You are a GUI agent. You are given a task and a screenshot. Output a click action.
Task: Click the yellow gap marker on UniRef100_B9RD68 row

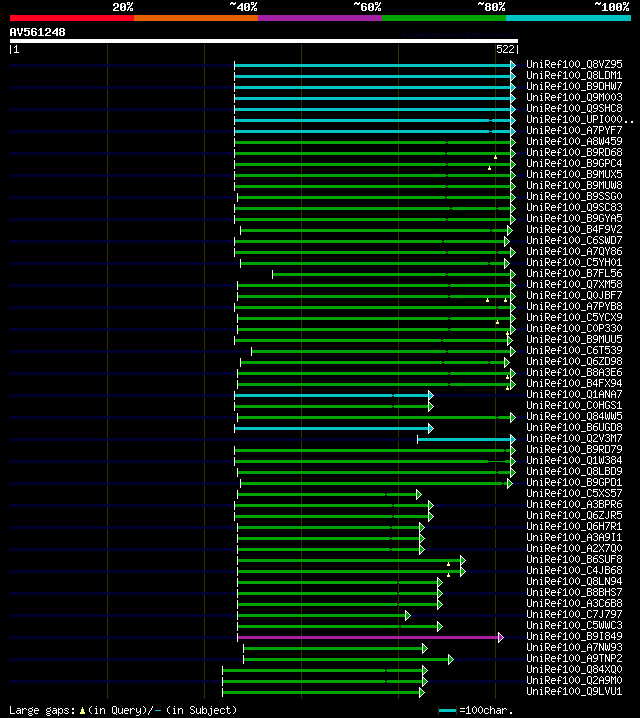(495, 157)
